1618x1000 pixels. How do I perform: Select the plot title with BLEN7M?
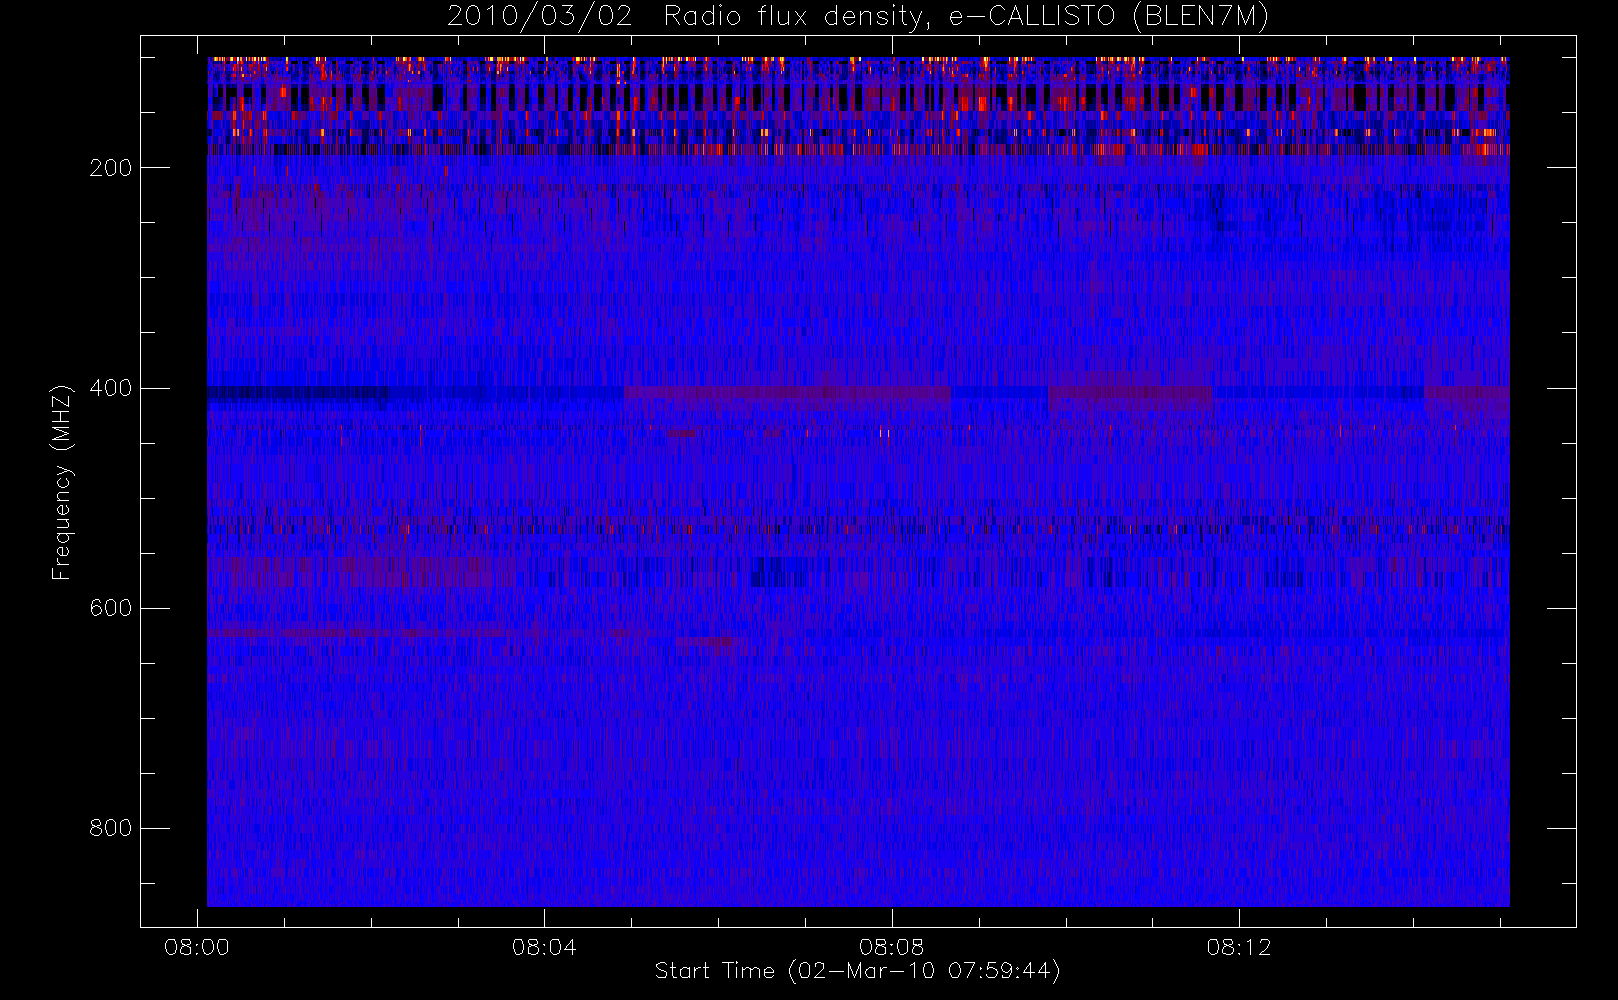click(858, 17)
